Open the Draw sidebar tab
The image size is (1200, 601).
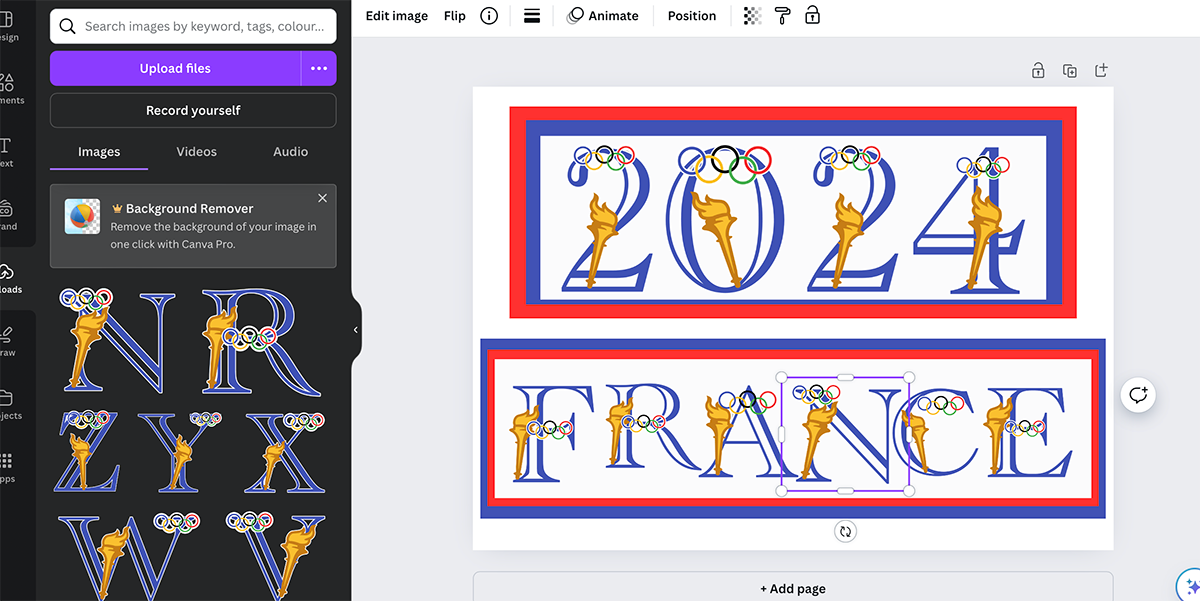point(7,341)
